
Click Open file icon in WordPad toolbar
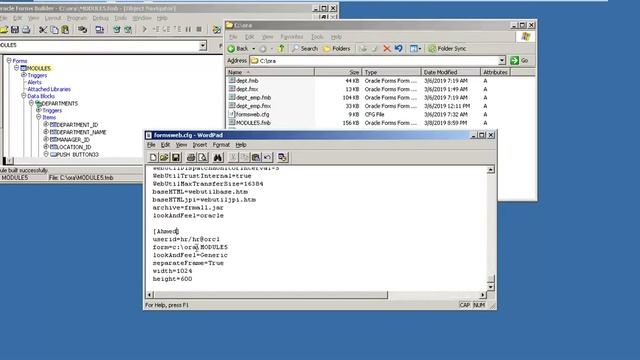coord(164,158)
